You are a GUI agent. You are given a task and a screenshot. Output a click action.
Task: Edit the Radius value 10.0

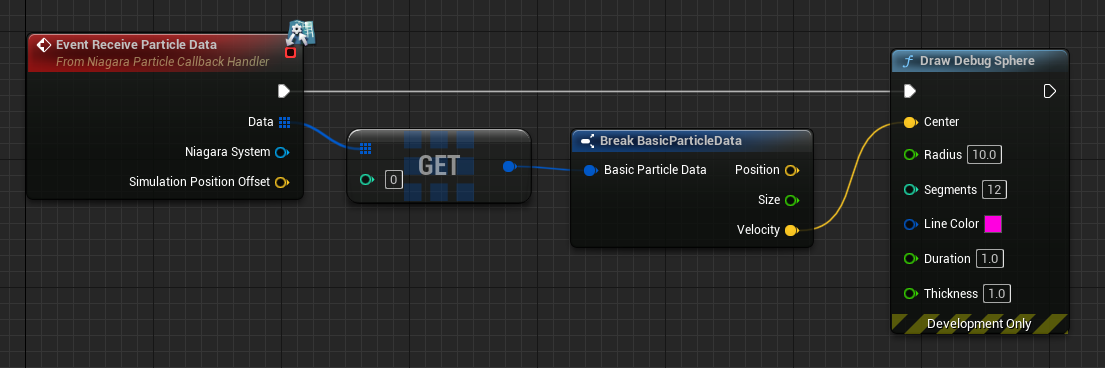click(x=984, y=154)
